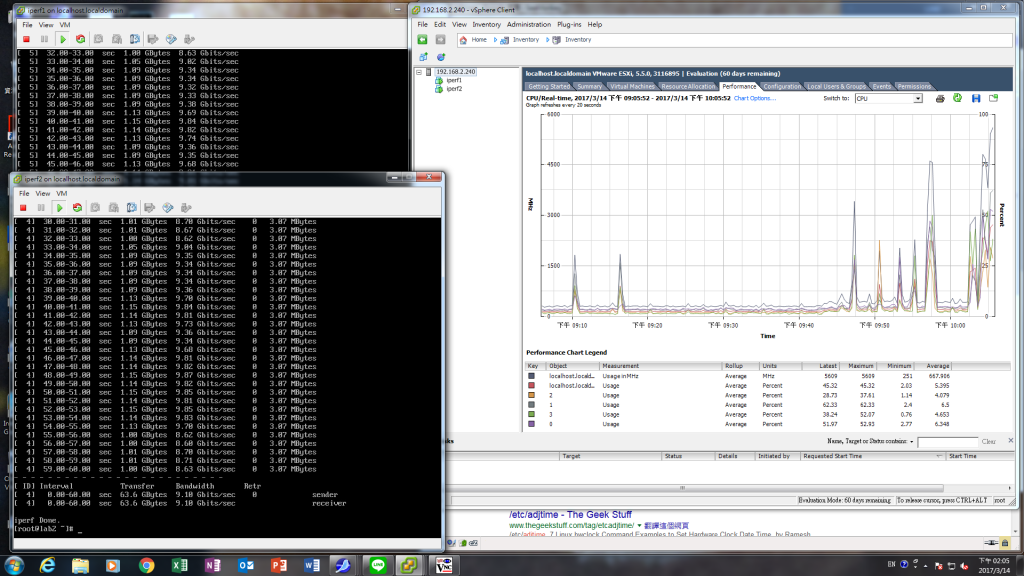
Task: Connect USB device icon in iperf1 toolbar
Action: tap(189, 39)
